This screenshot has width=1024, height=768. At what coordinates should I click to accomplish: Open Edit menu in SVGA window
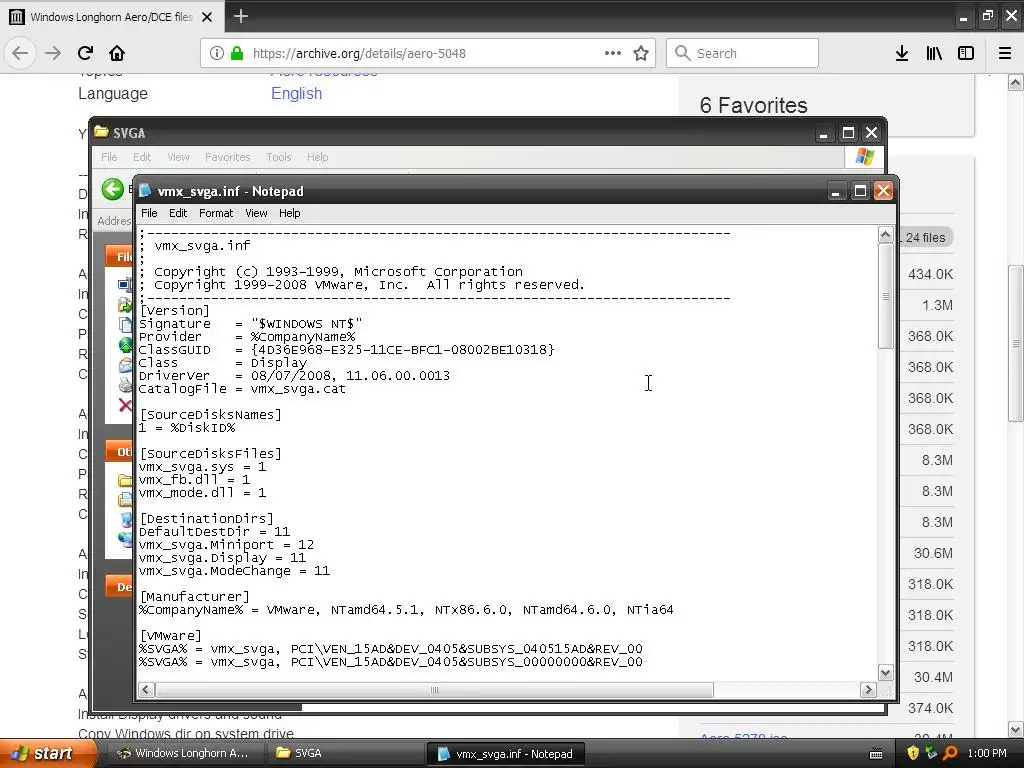[x=142, y=157]
